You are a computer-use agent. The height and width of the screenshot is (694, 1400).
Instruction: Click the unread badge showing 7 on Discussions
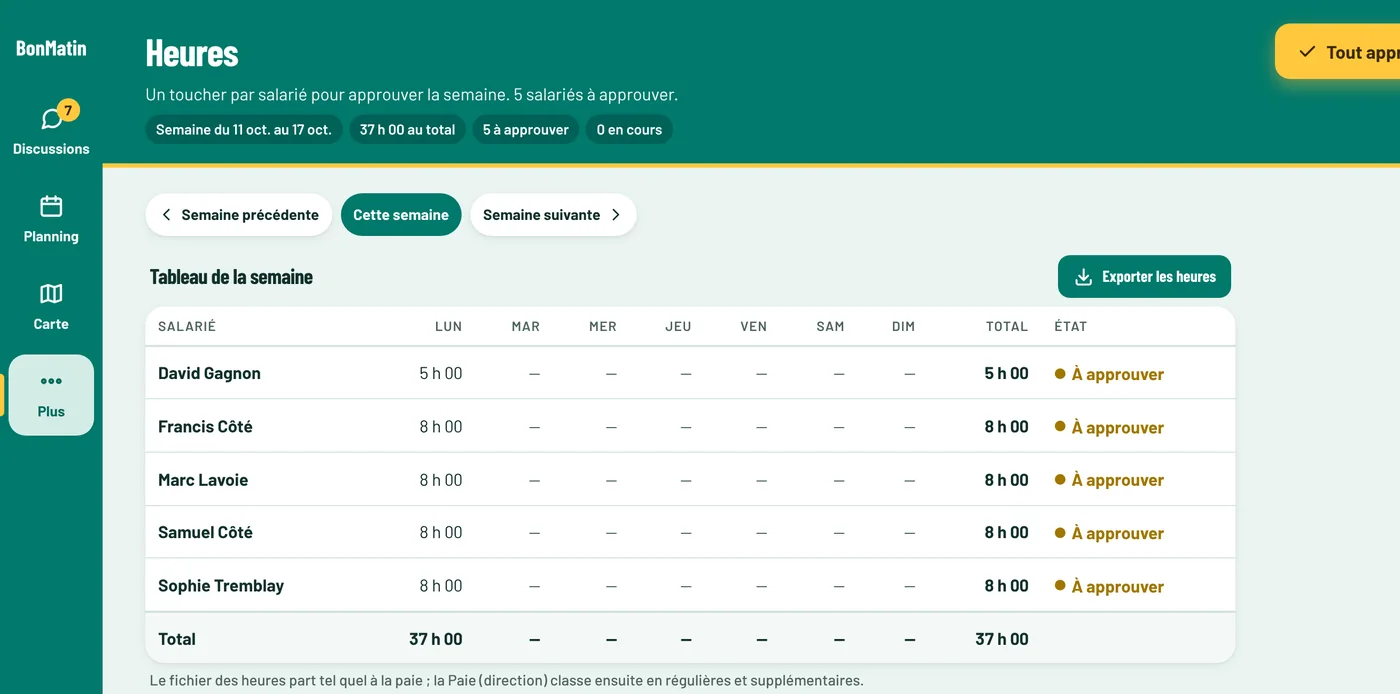coord(68,110)
